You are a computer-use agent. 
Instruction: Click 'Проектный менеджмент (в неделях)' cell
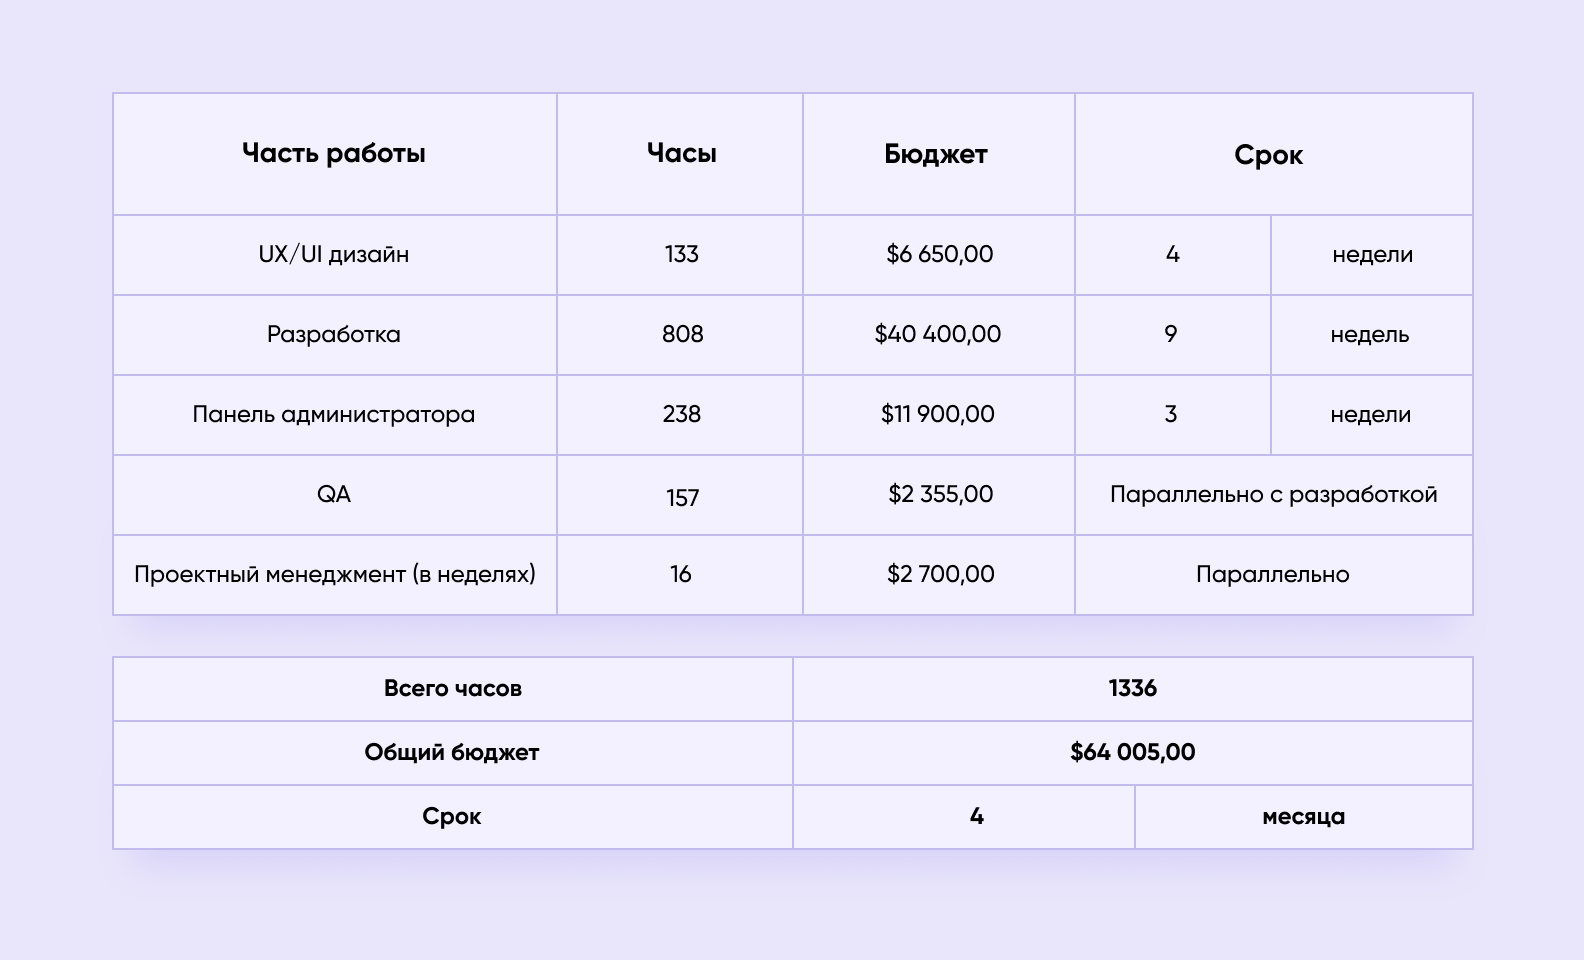point(335,575)
